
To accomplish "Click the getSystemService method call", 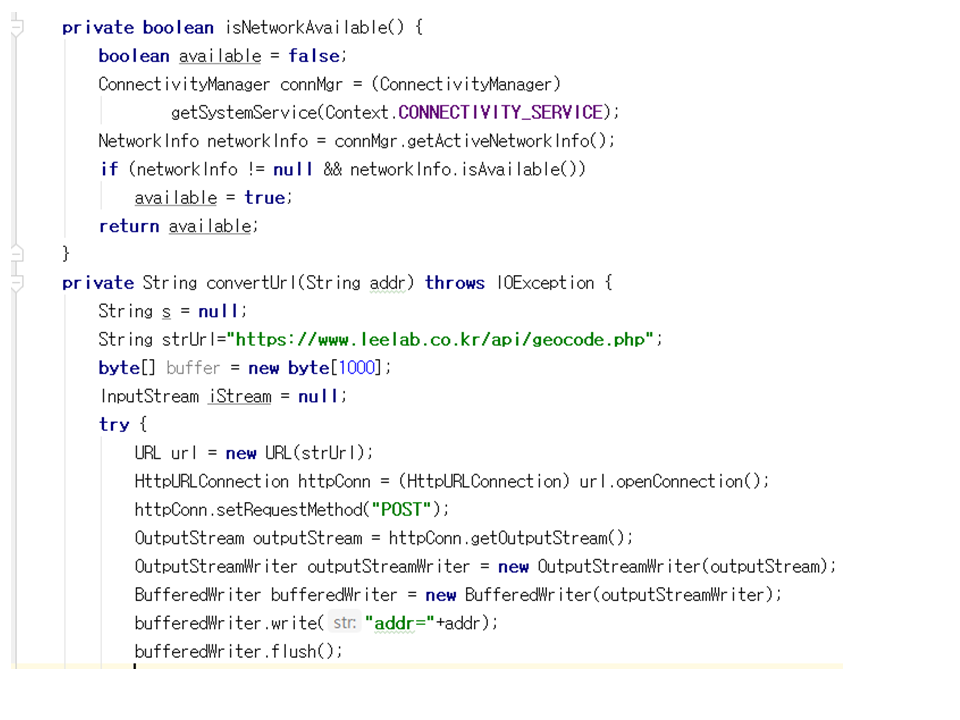I will pos(246,112).
